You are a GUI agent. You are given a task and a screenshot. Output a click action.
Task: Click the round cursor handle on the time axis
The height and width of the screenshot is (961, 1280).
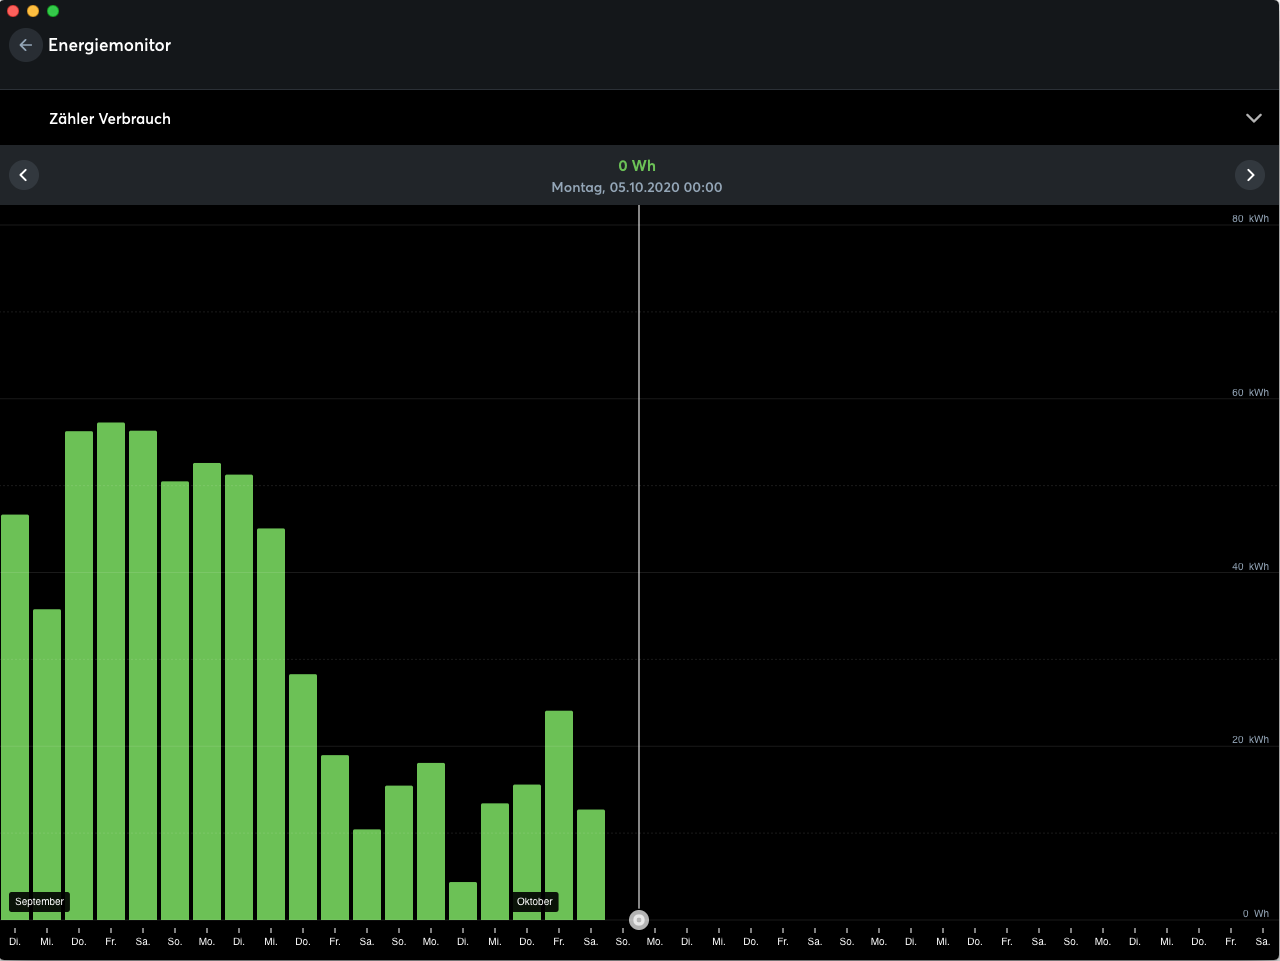tap(639, 920)
